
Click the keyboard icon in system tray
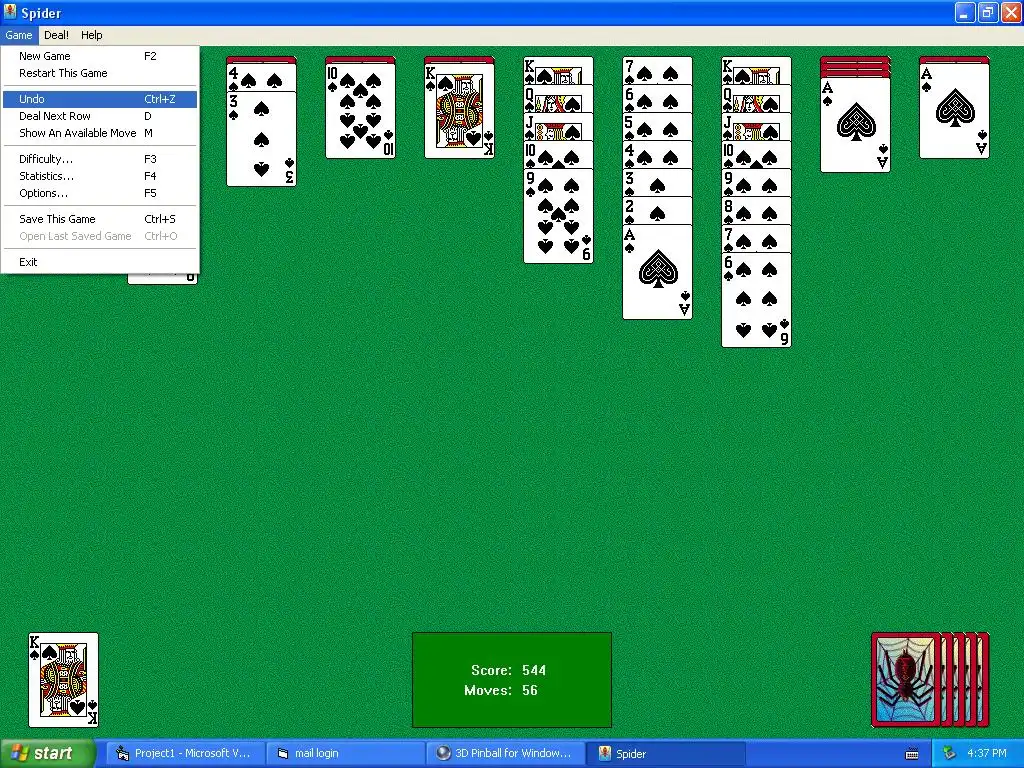(912, 754)
